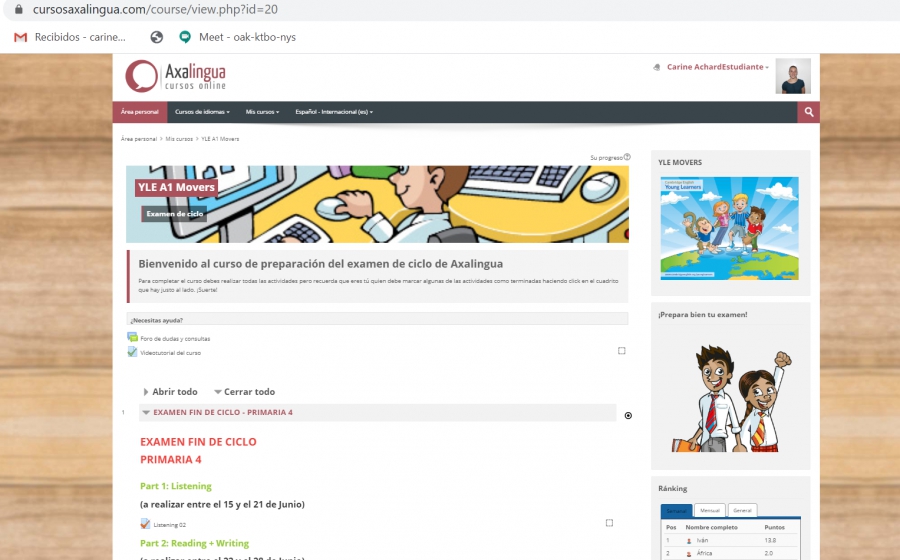900x560 pixels.
Task: Click Iván's user icon in ranking
Action: point(689,540)
